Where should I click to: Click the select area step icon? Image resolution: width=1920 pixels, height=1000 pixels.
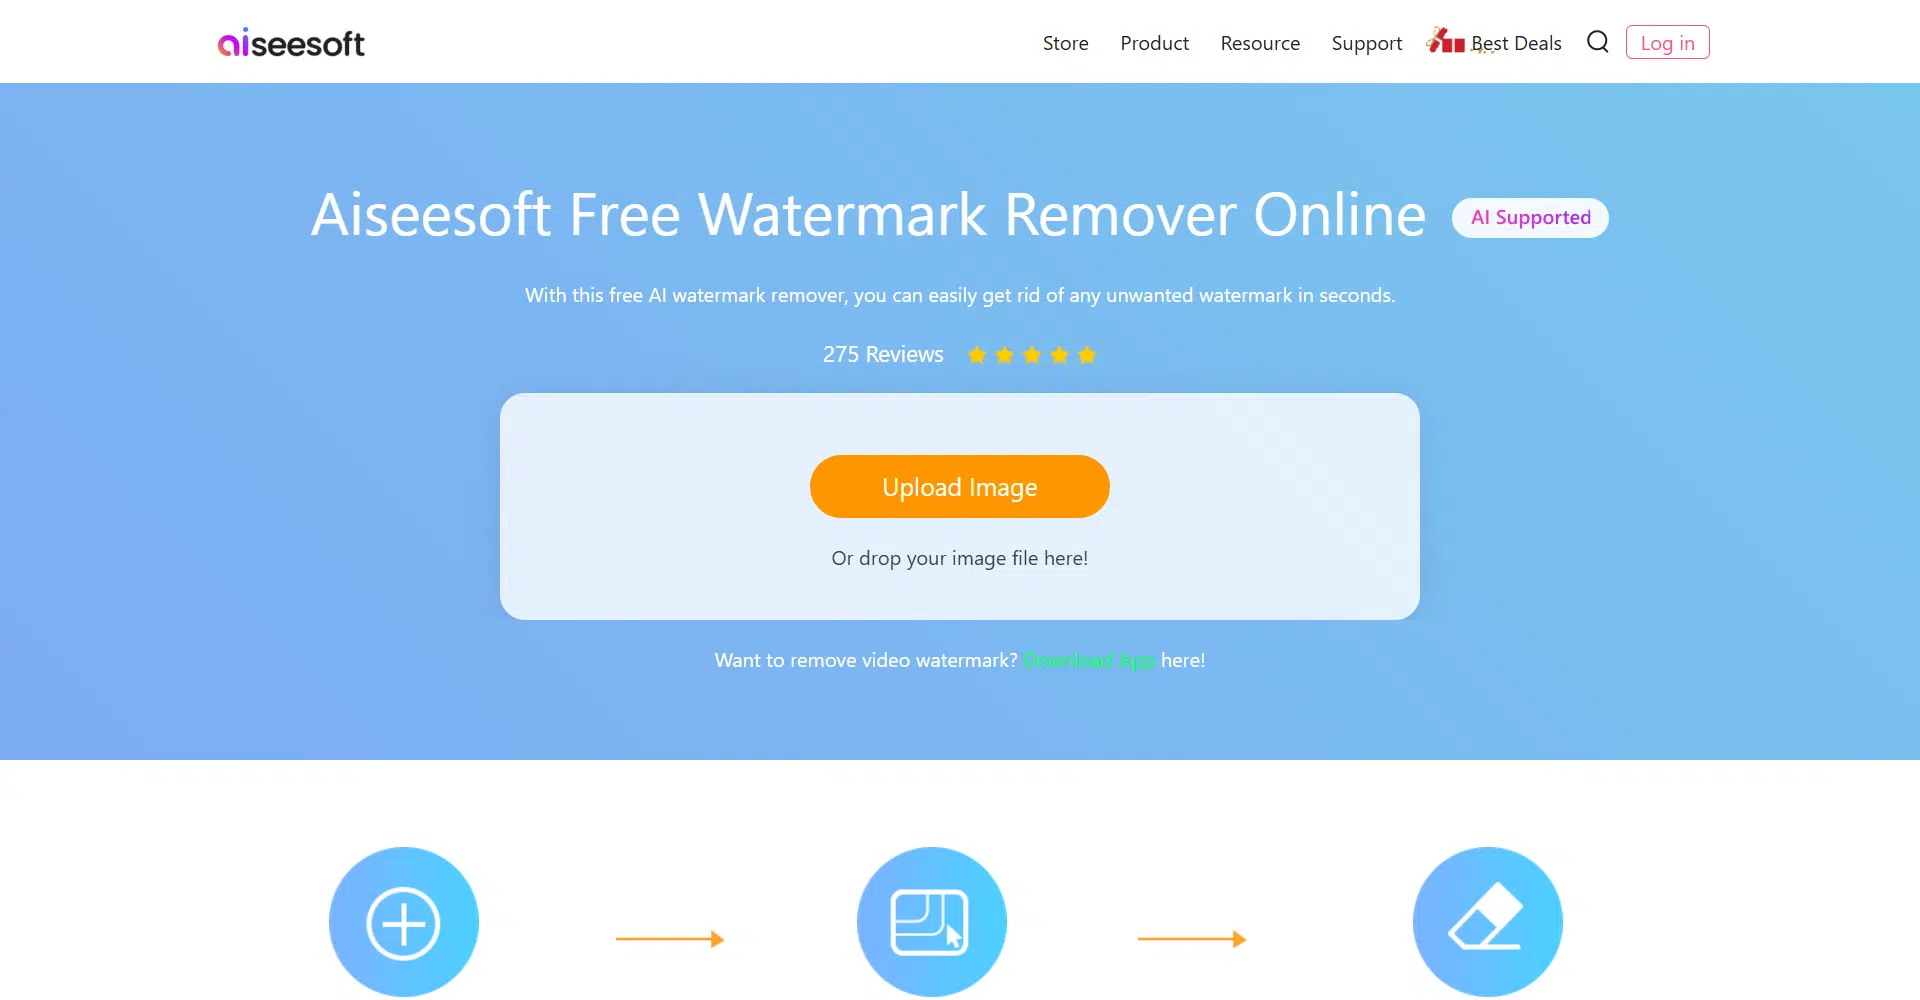coord(932,922)
